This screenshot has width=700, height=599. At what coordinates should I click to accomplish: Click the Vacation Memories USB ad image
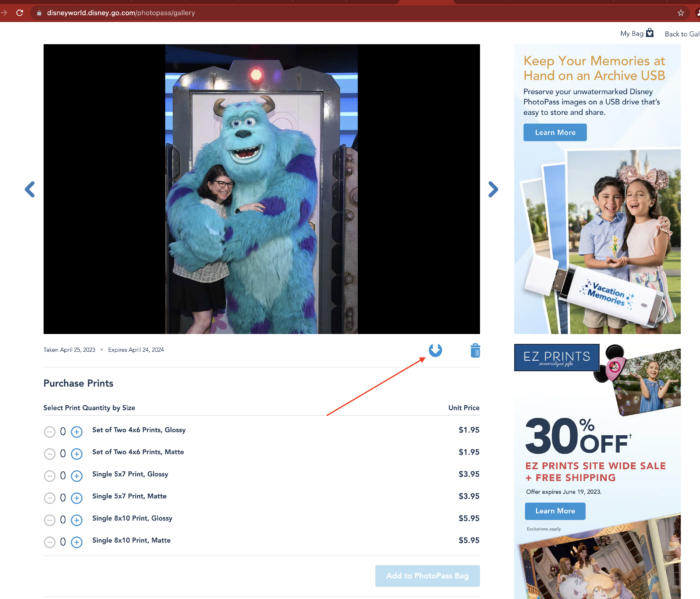click(x=597, y=241)
